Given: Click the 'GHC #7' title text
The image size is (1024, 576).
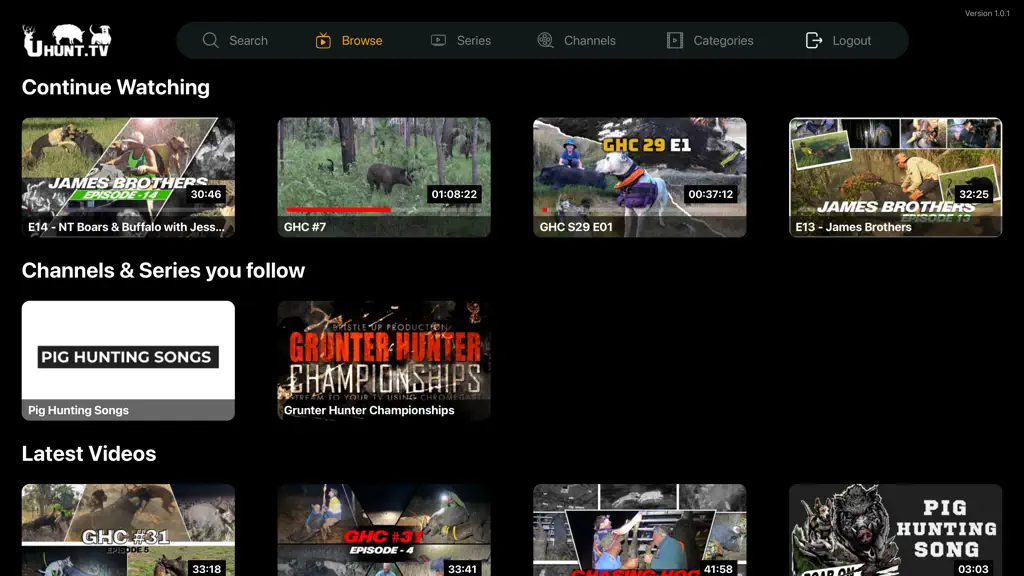Looking at the screenshot, I should [x=305, y=227].
